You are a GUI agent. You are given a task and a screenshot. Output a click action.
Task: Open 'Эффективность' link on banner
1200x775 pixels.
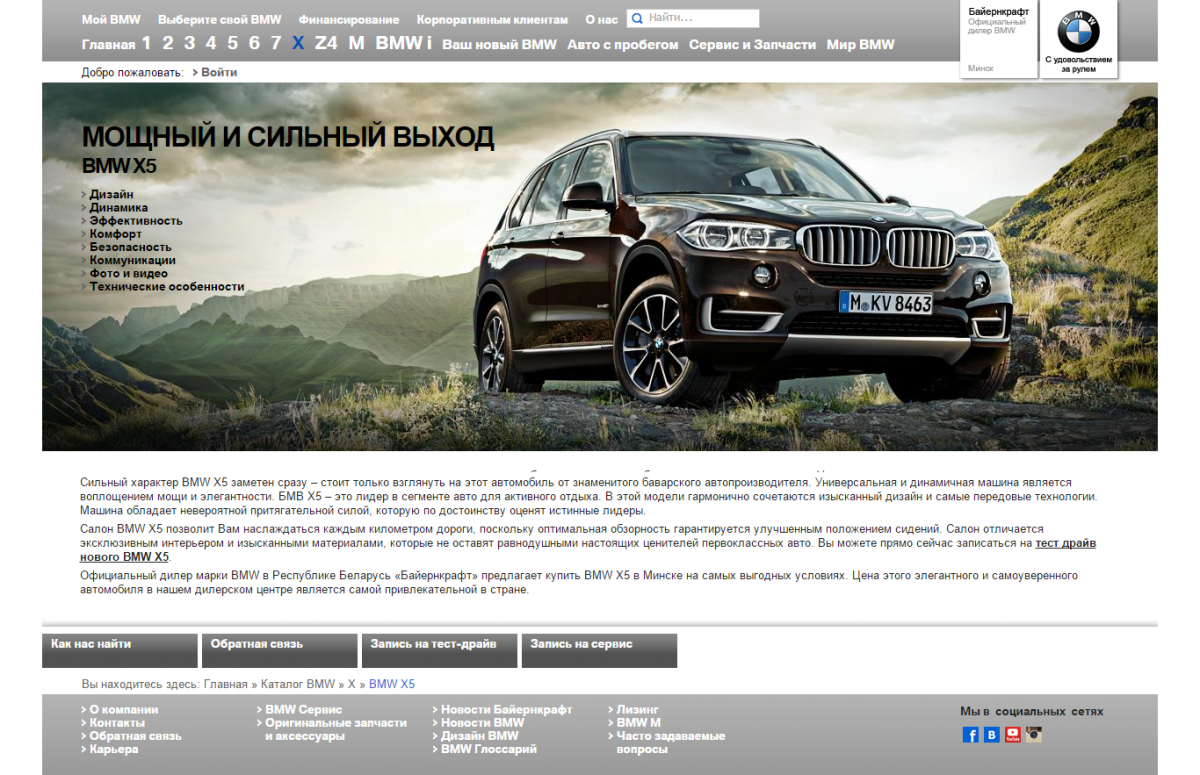[x=136, y=220]
